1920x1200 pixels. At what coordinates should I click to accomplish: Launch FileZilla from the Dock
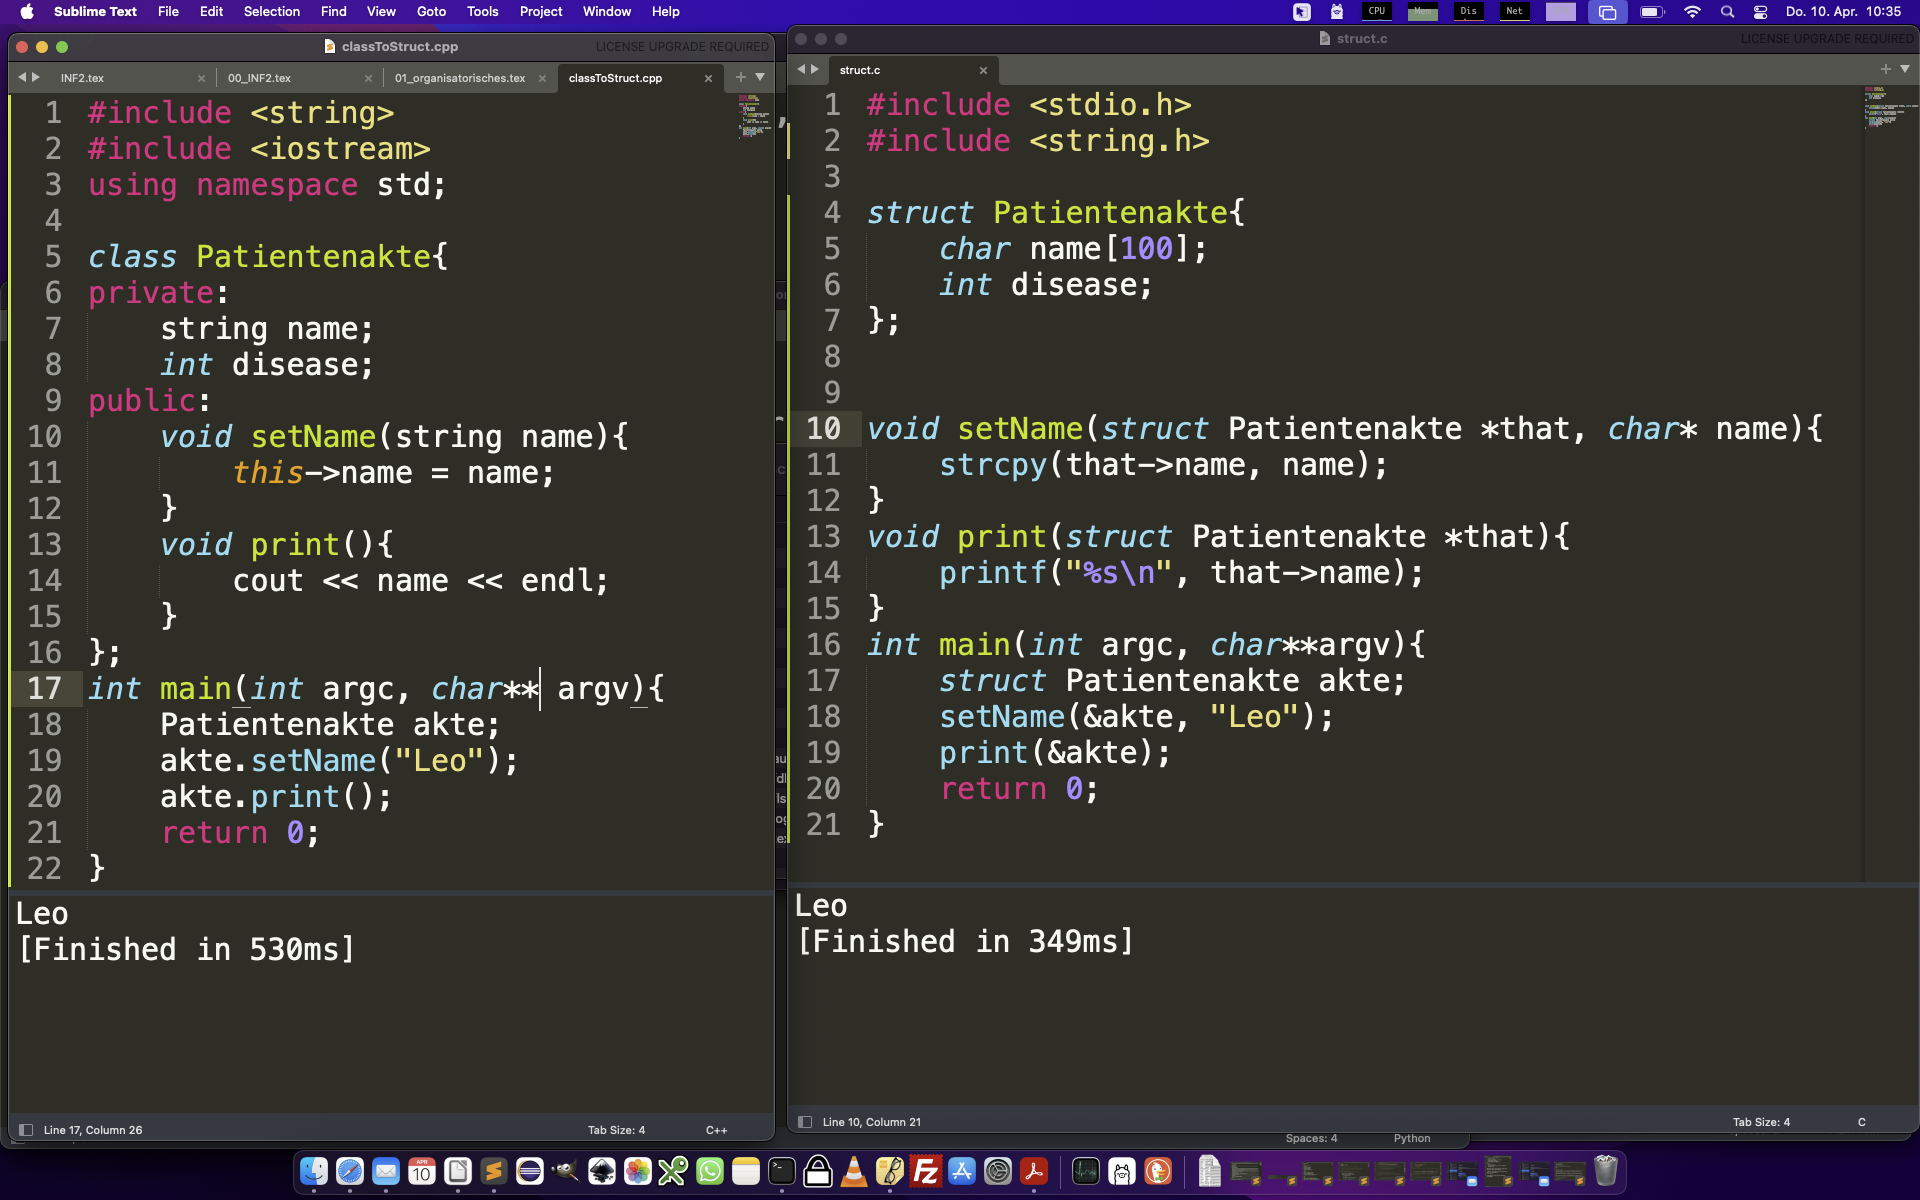click(x=926, y=1170)
